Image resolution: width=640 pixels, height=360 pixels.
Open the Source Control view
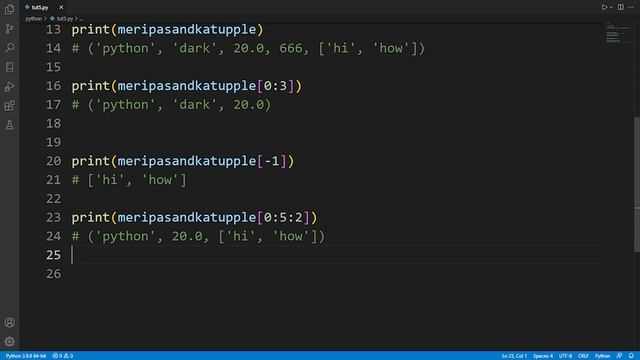click(x=9, y=29)
